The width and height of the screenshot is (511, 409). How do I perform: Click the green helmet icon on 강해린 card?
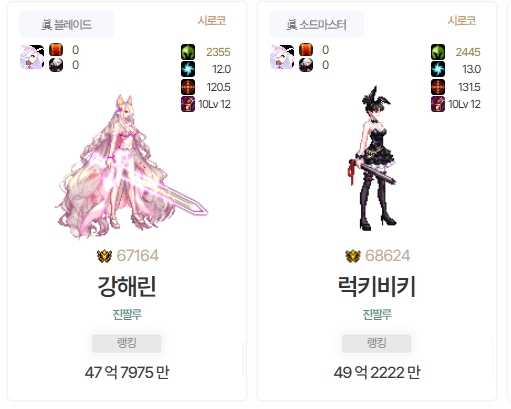[x=188, y=52]
